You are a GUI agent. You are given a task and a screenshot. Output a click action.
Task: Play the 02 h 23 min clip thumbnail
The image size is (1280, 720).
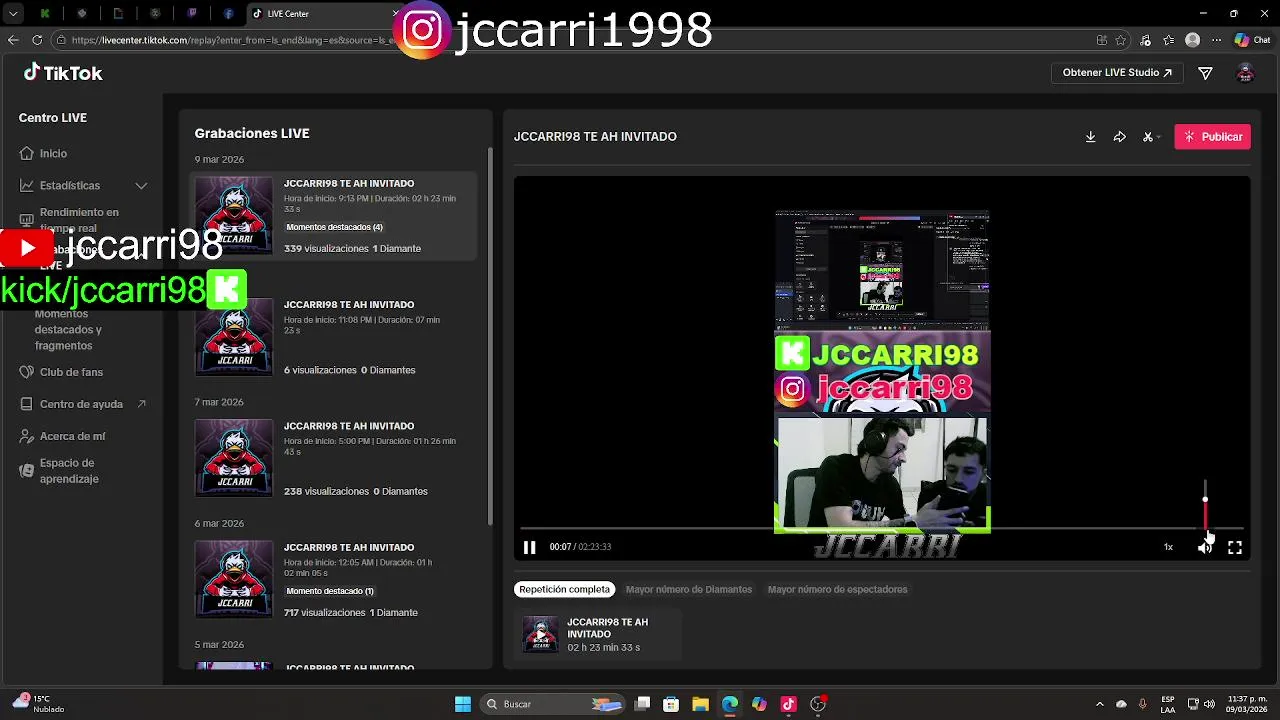click(541, 634)
